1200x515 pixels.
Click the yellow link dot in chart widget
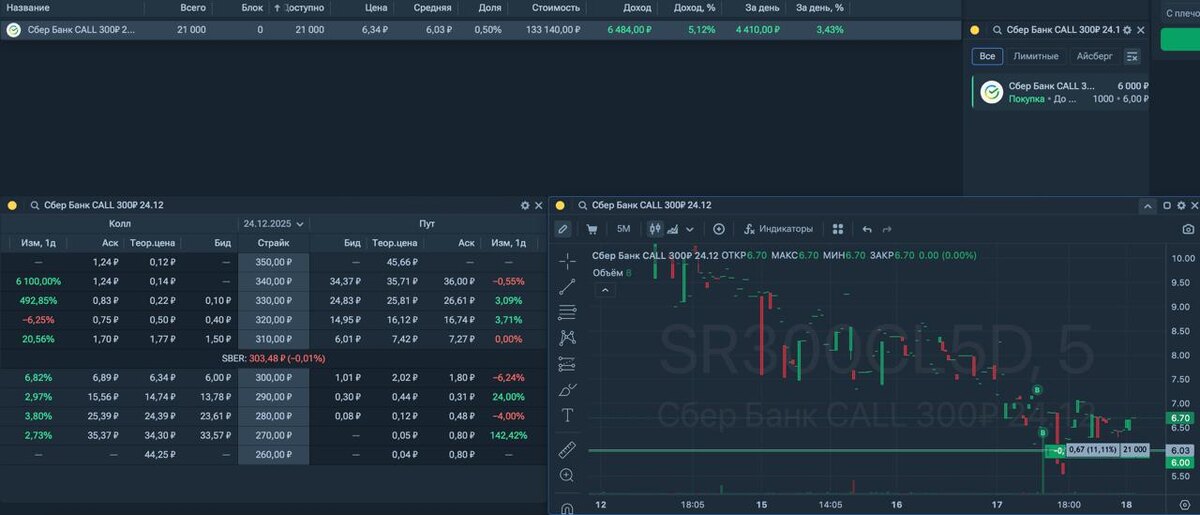(x=558, y=205)
